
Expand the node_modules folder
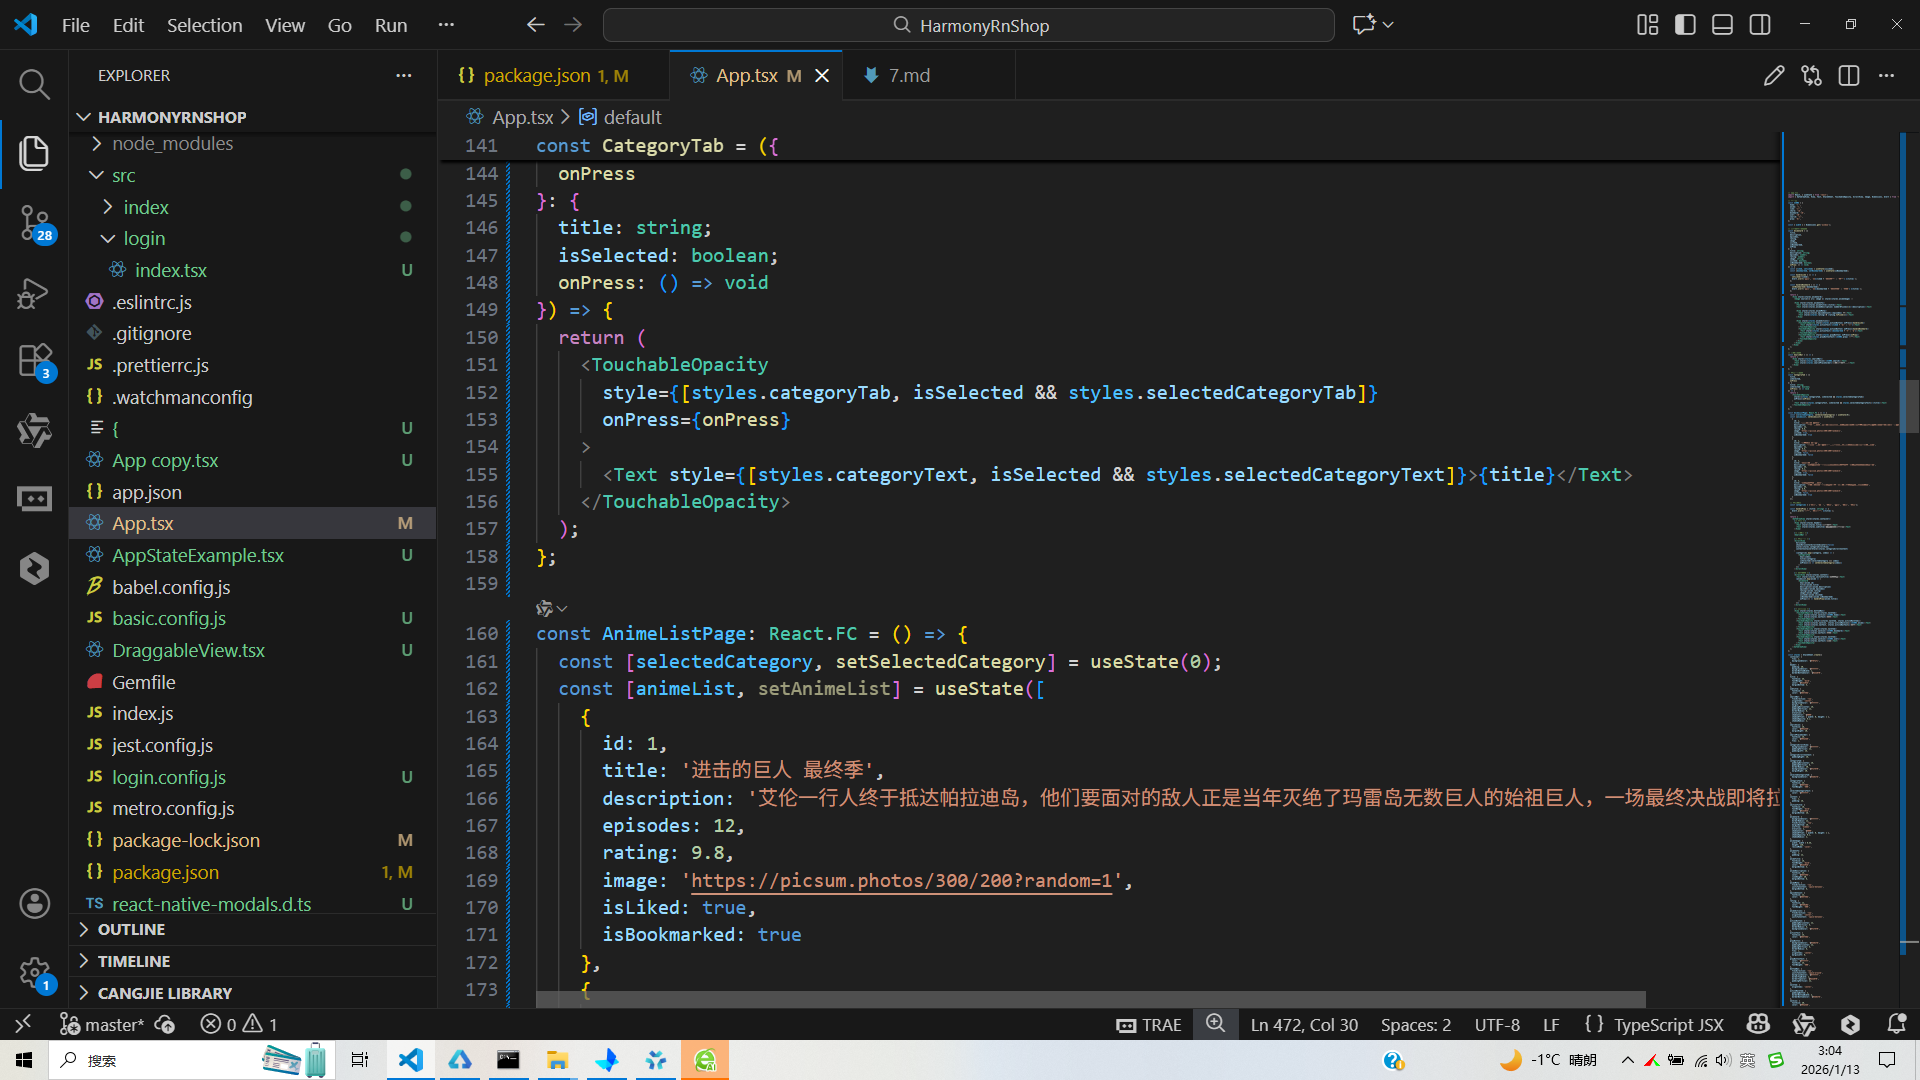click(172, 144)
